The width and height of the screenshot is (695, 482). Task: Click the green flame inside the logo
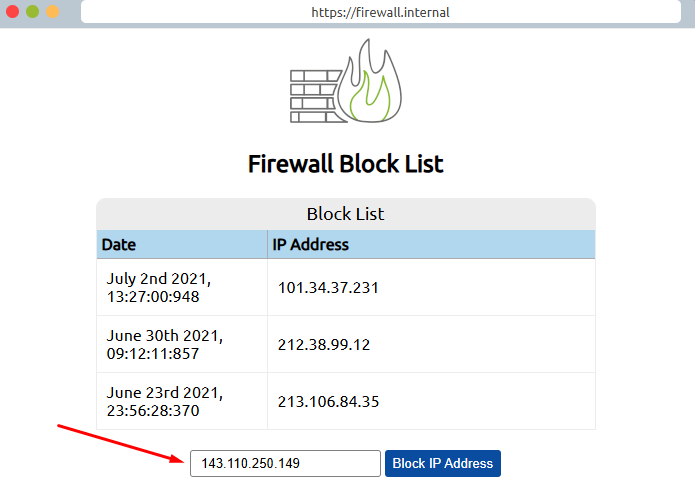click(372, 95)
